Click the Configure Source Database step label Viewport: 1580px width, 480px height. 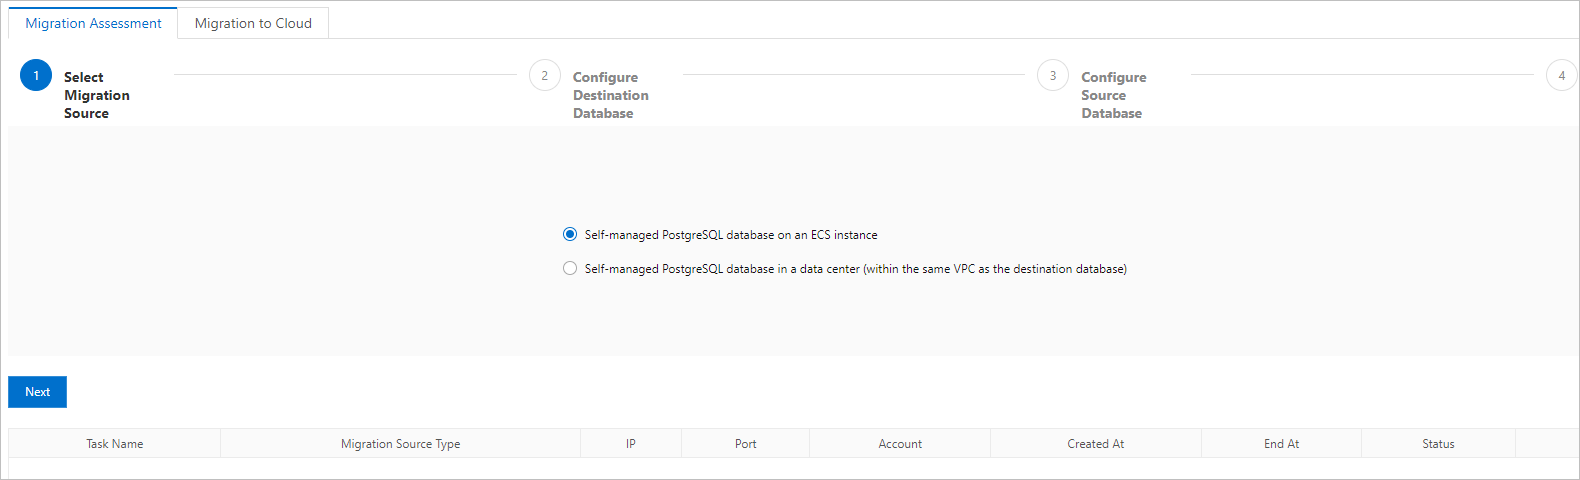coord(1113,95)
